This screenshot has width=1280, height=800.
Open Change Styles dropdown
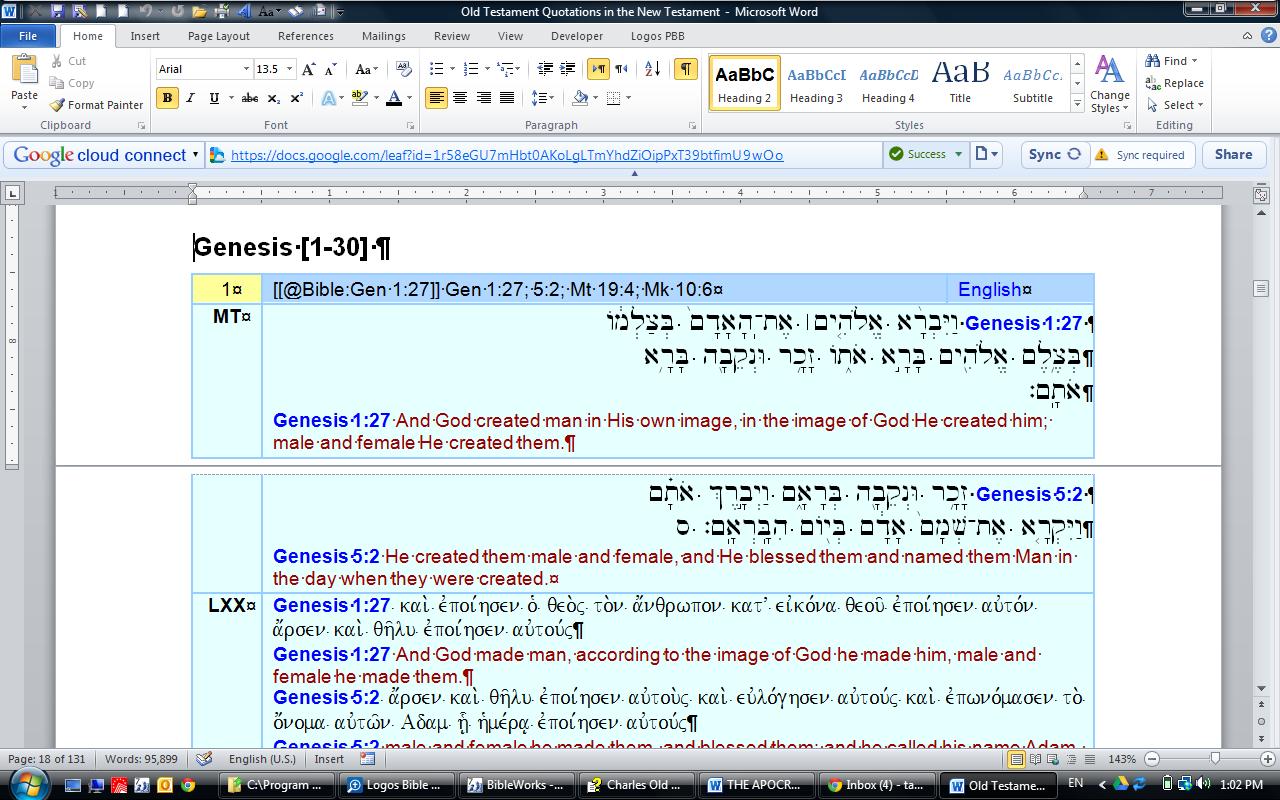pos(1110,85)
